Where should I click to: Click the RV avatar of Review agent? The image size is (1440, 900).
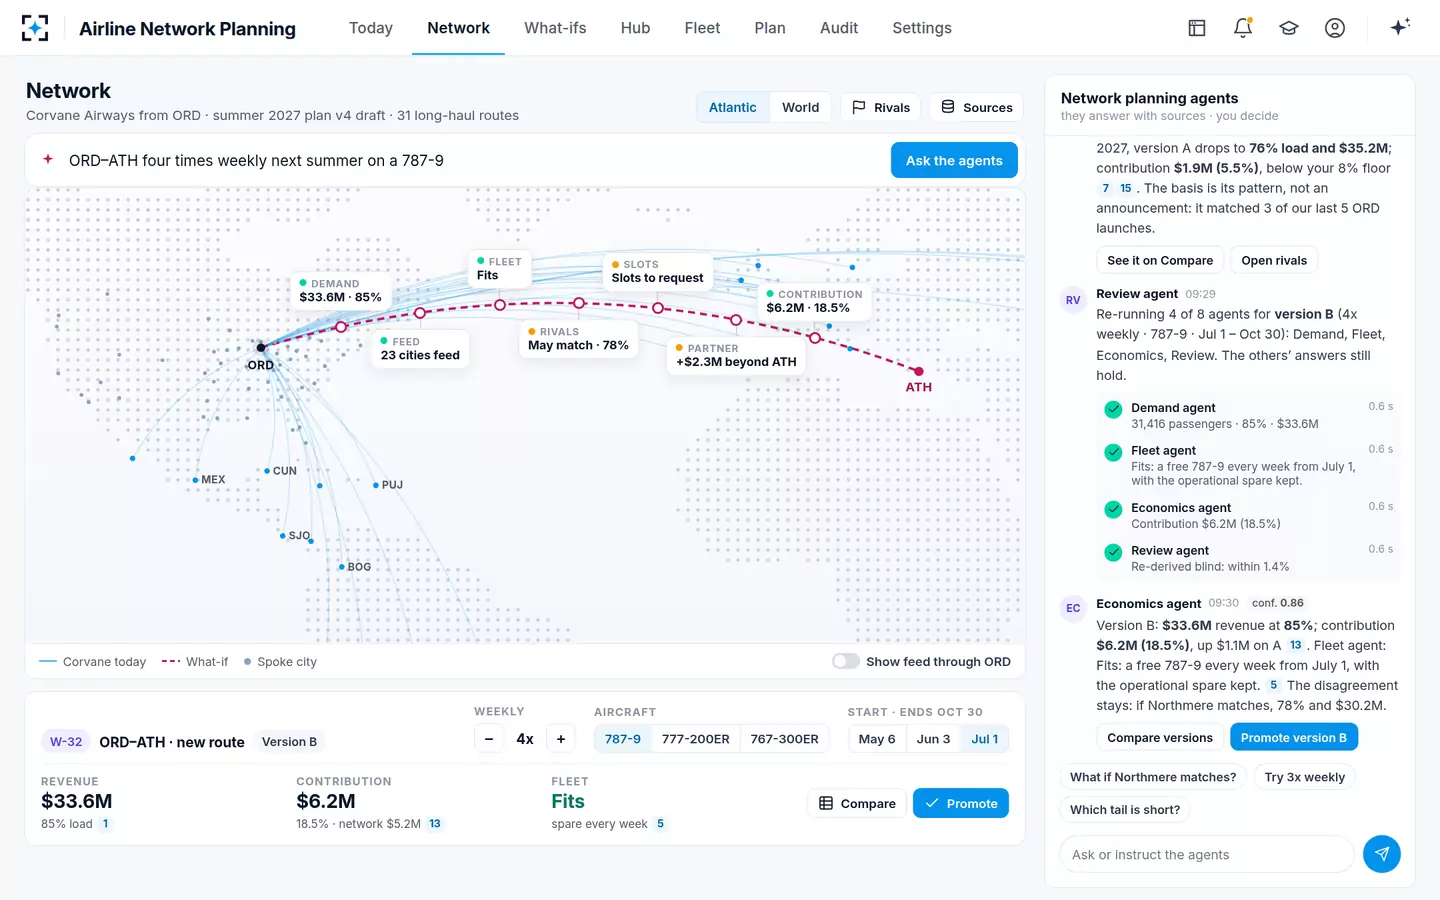[1073, 300]
